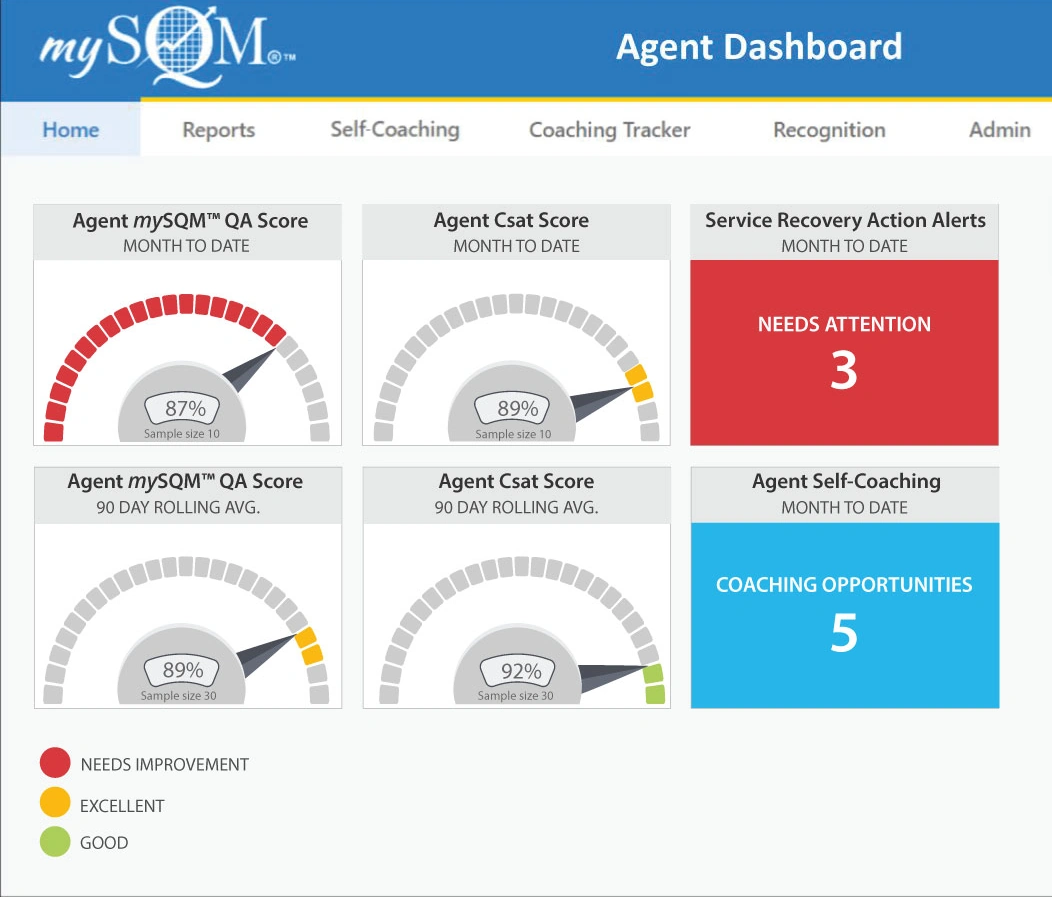Click the Agent QA Score month-to-date gauge needle
The height and width of the screenshot is (897, 1052).
(250, 370)
